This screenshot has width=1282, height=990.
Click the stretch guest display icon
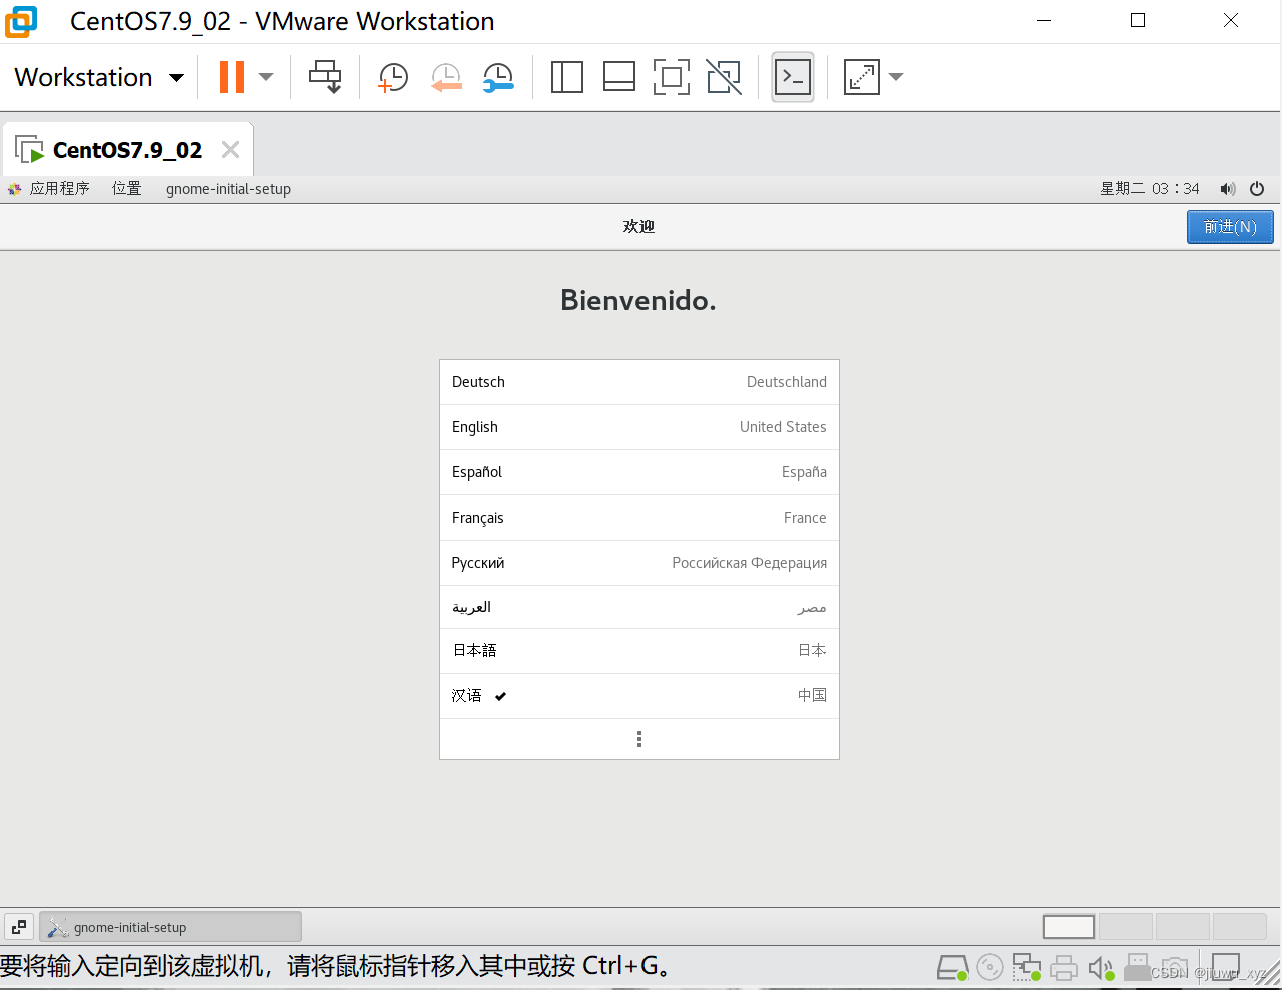[862, 77]
